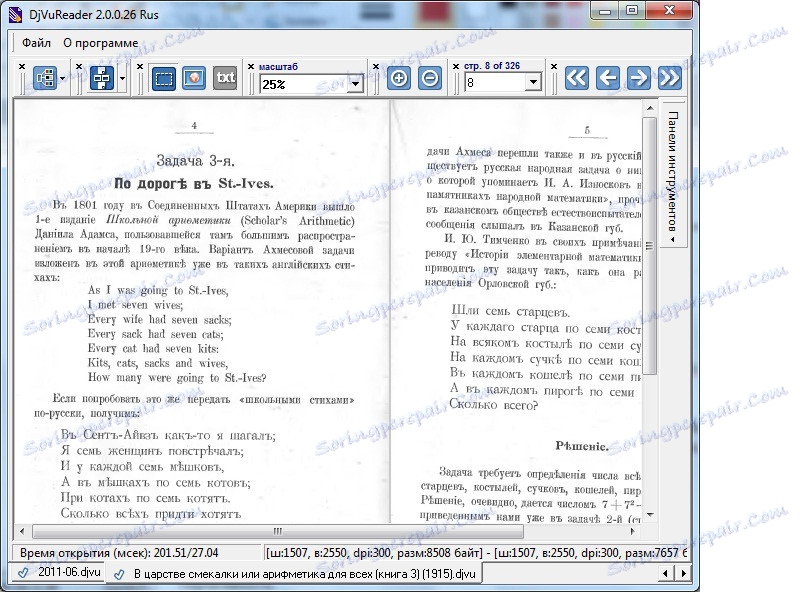Image resolution: width=800 pixels, height=600 pixels.
Task: Select the image snapshot tool
Action: click(x=194, y=78)
